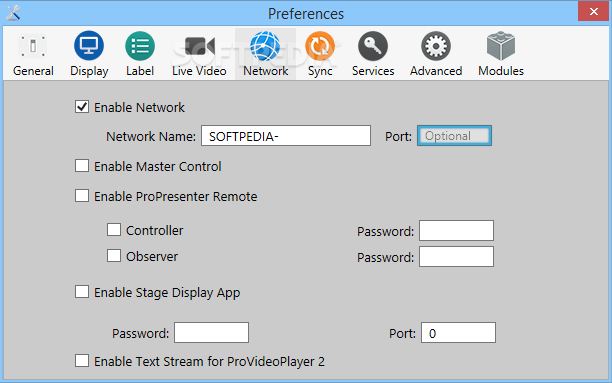Open the General preferences icon
This screenshot has width=612, height=383.
pos(33,46)
